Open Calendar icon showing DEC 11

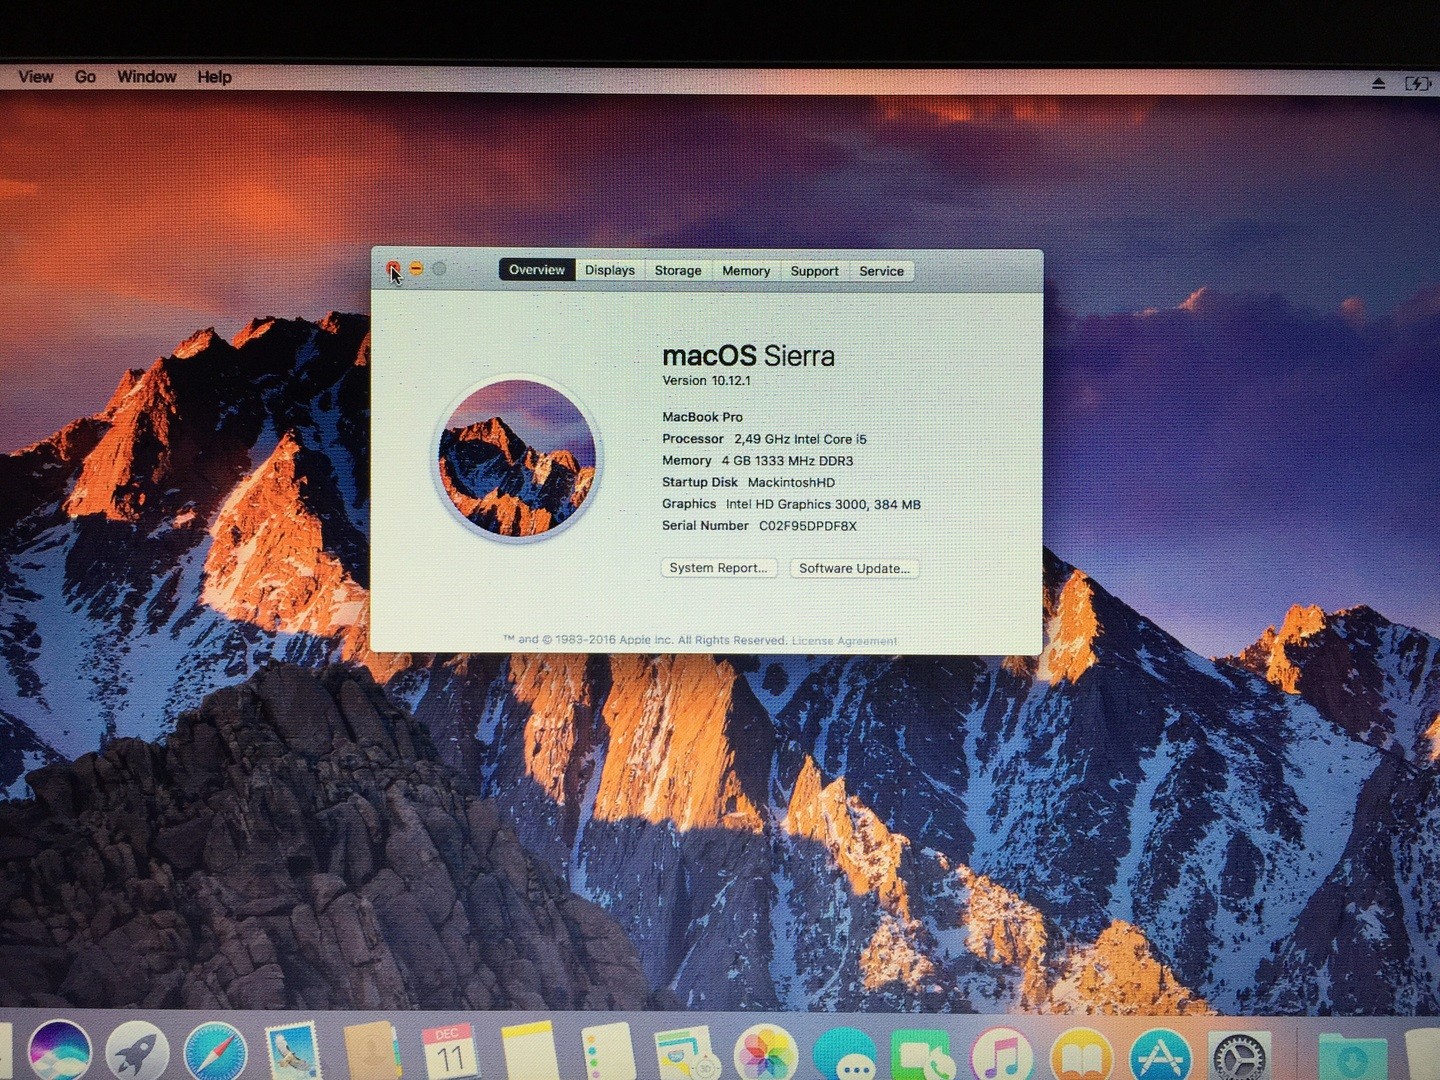pyautogui.click(x=450, y=1052)
